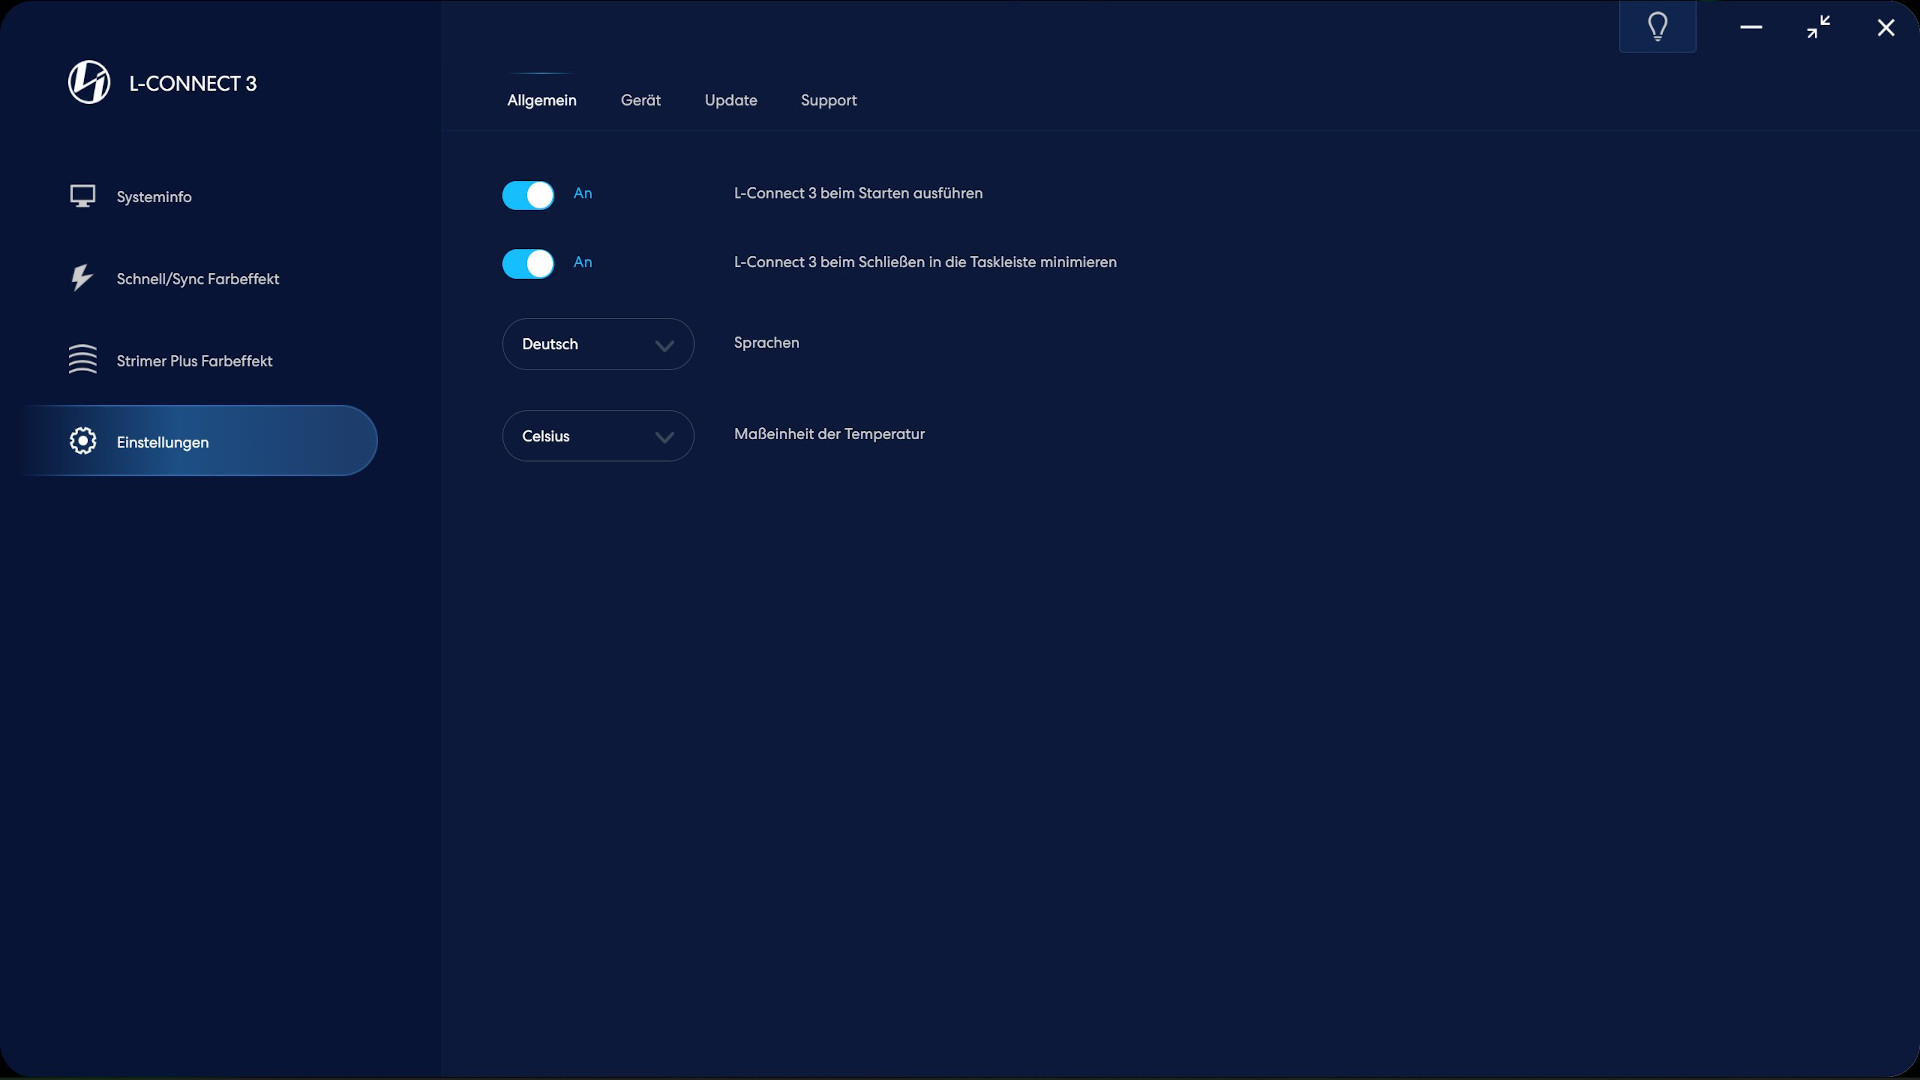1920x1080 pixels.
Task: Turn off minimize to Taskleiste toggle
Action: point(528,264)
